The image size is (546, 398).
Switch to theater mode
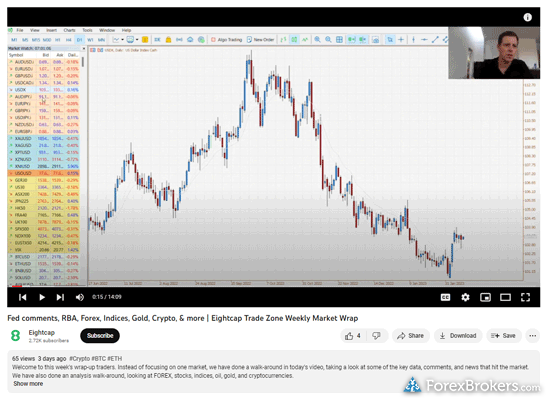click(505, 297)
